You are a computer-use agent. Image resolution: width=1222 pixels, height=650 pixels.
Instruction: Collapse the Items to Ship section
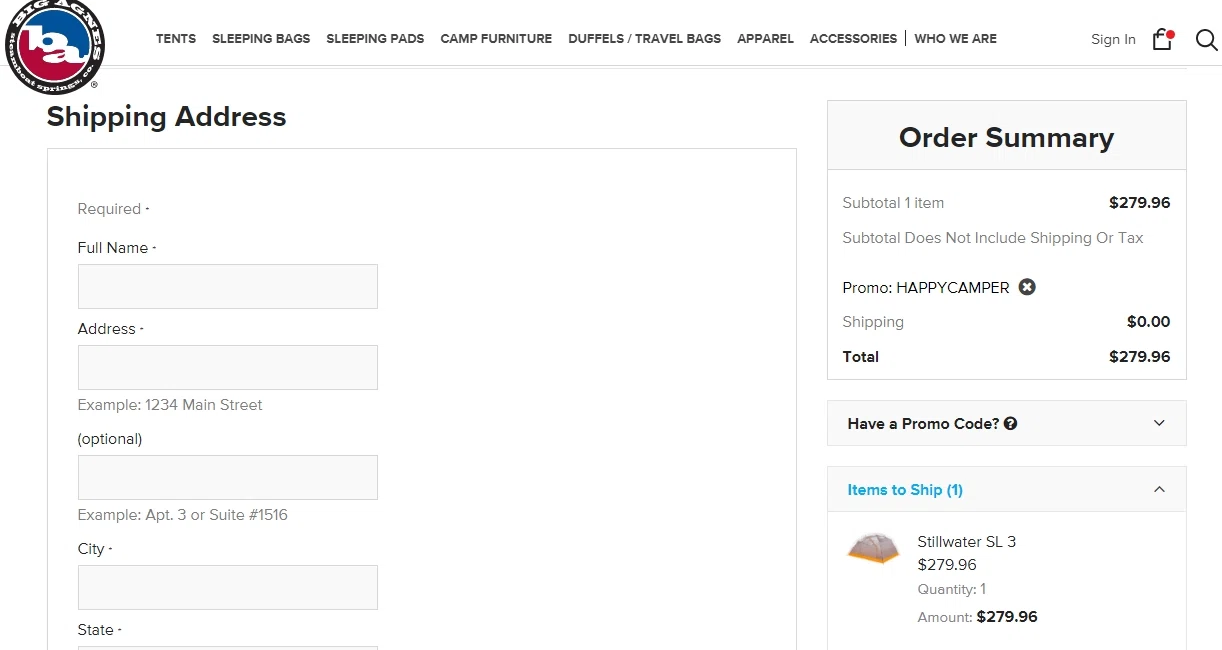tap(1159, 489)
